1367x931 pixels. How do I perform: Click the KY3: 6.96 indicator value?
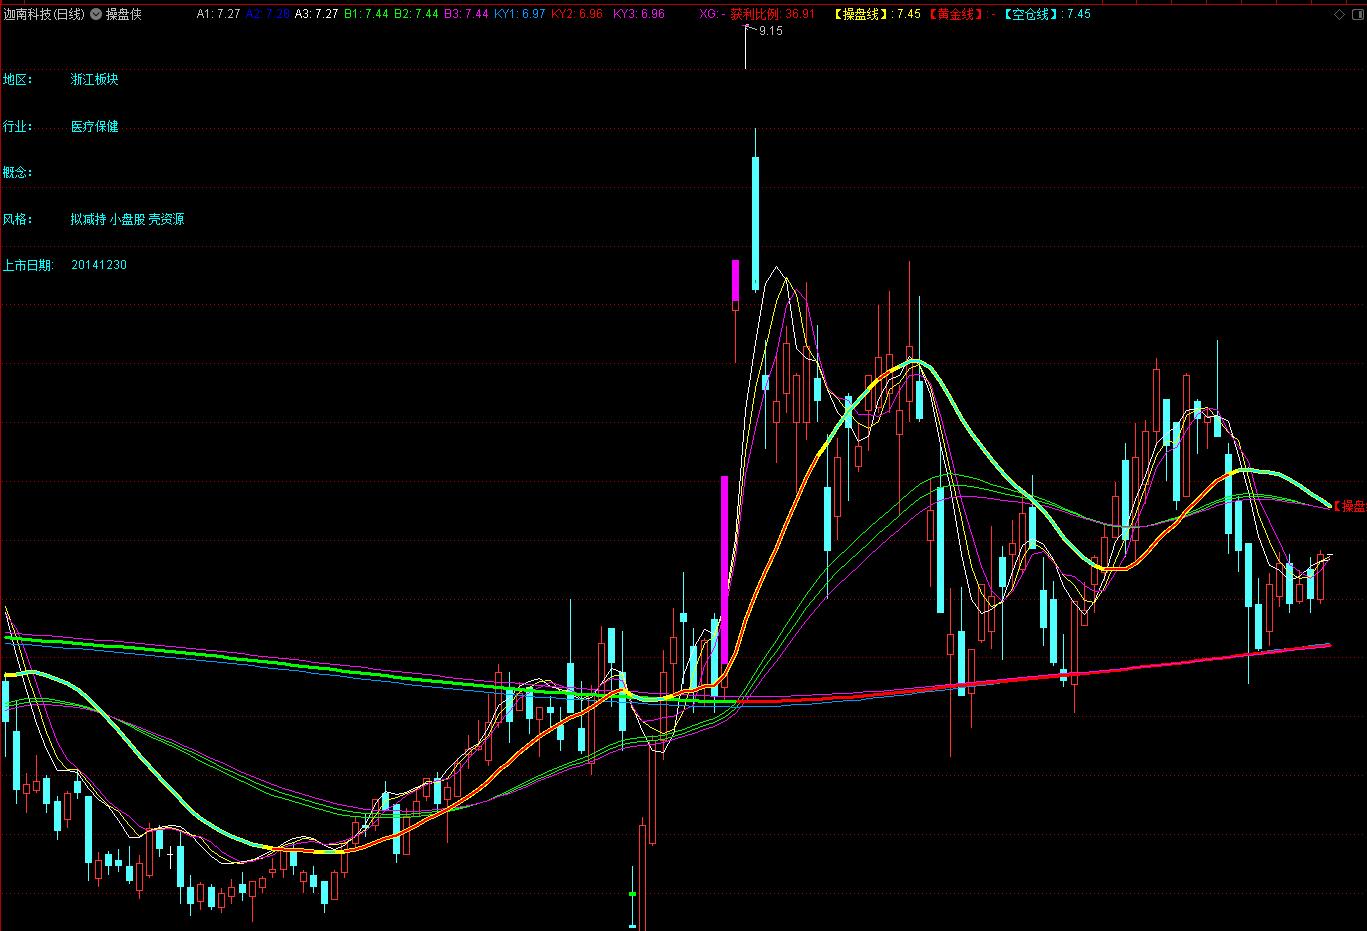(x=639, y=14)
